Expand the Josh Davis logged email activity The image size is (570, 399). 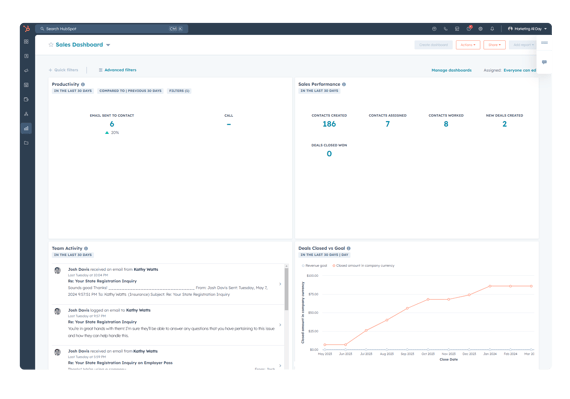[x=280, y=325]
